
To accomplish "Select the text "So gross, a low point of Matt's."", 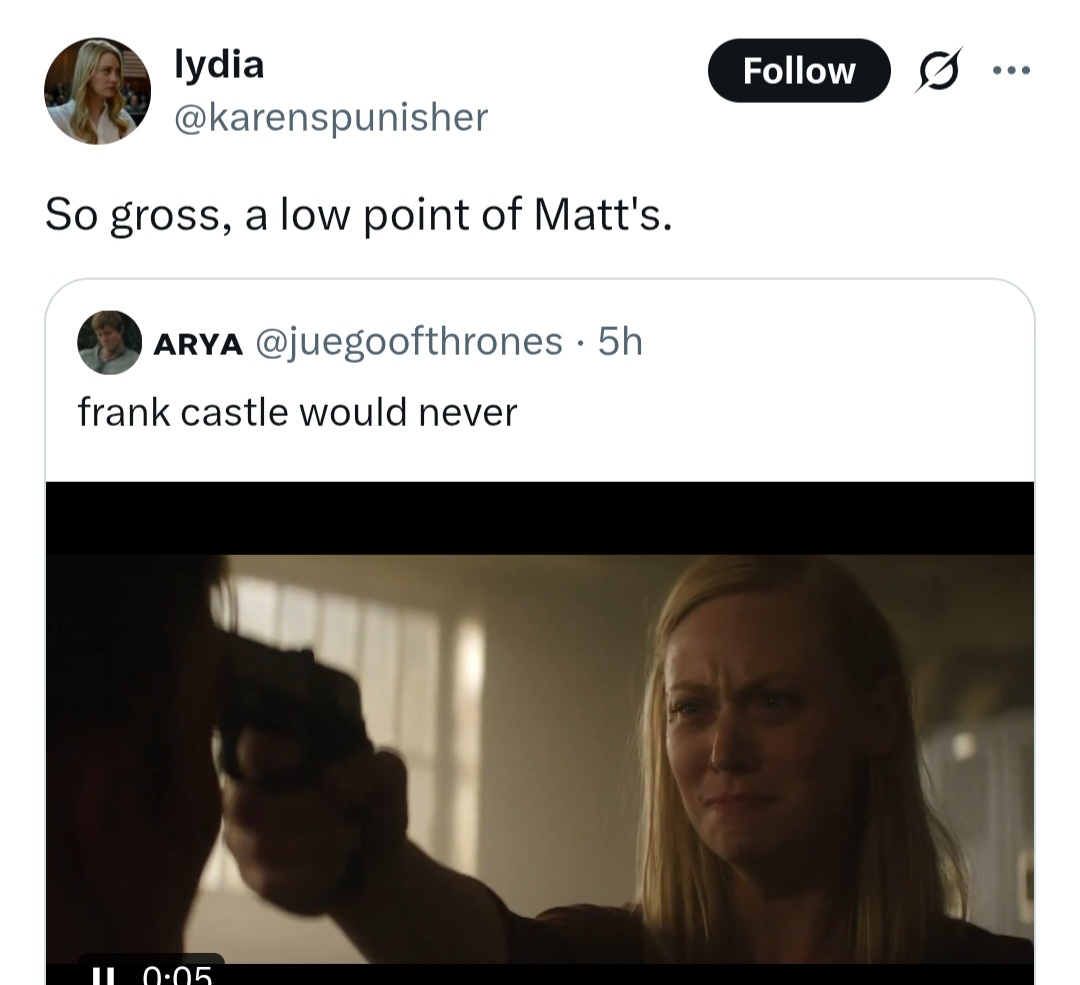I will click(358, 214).
